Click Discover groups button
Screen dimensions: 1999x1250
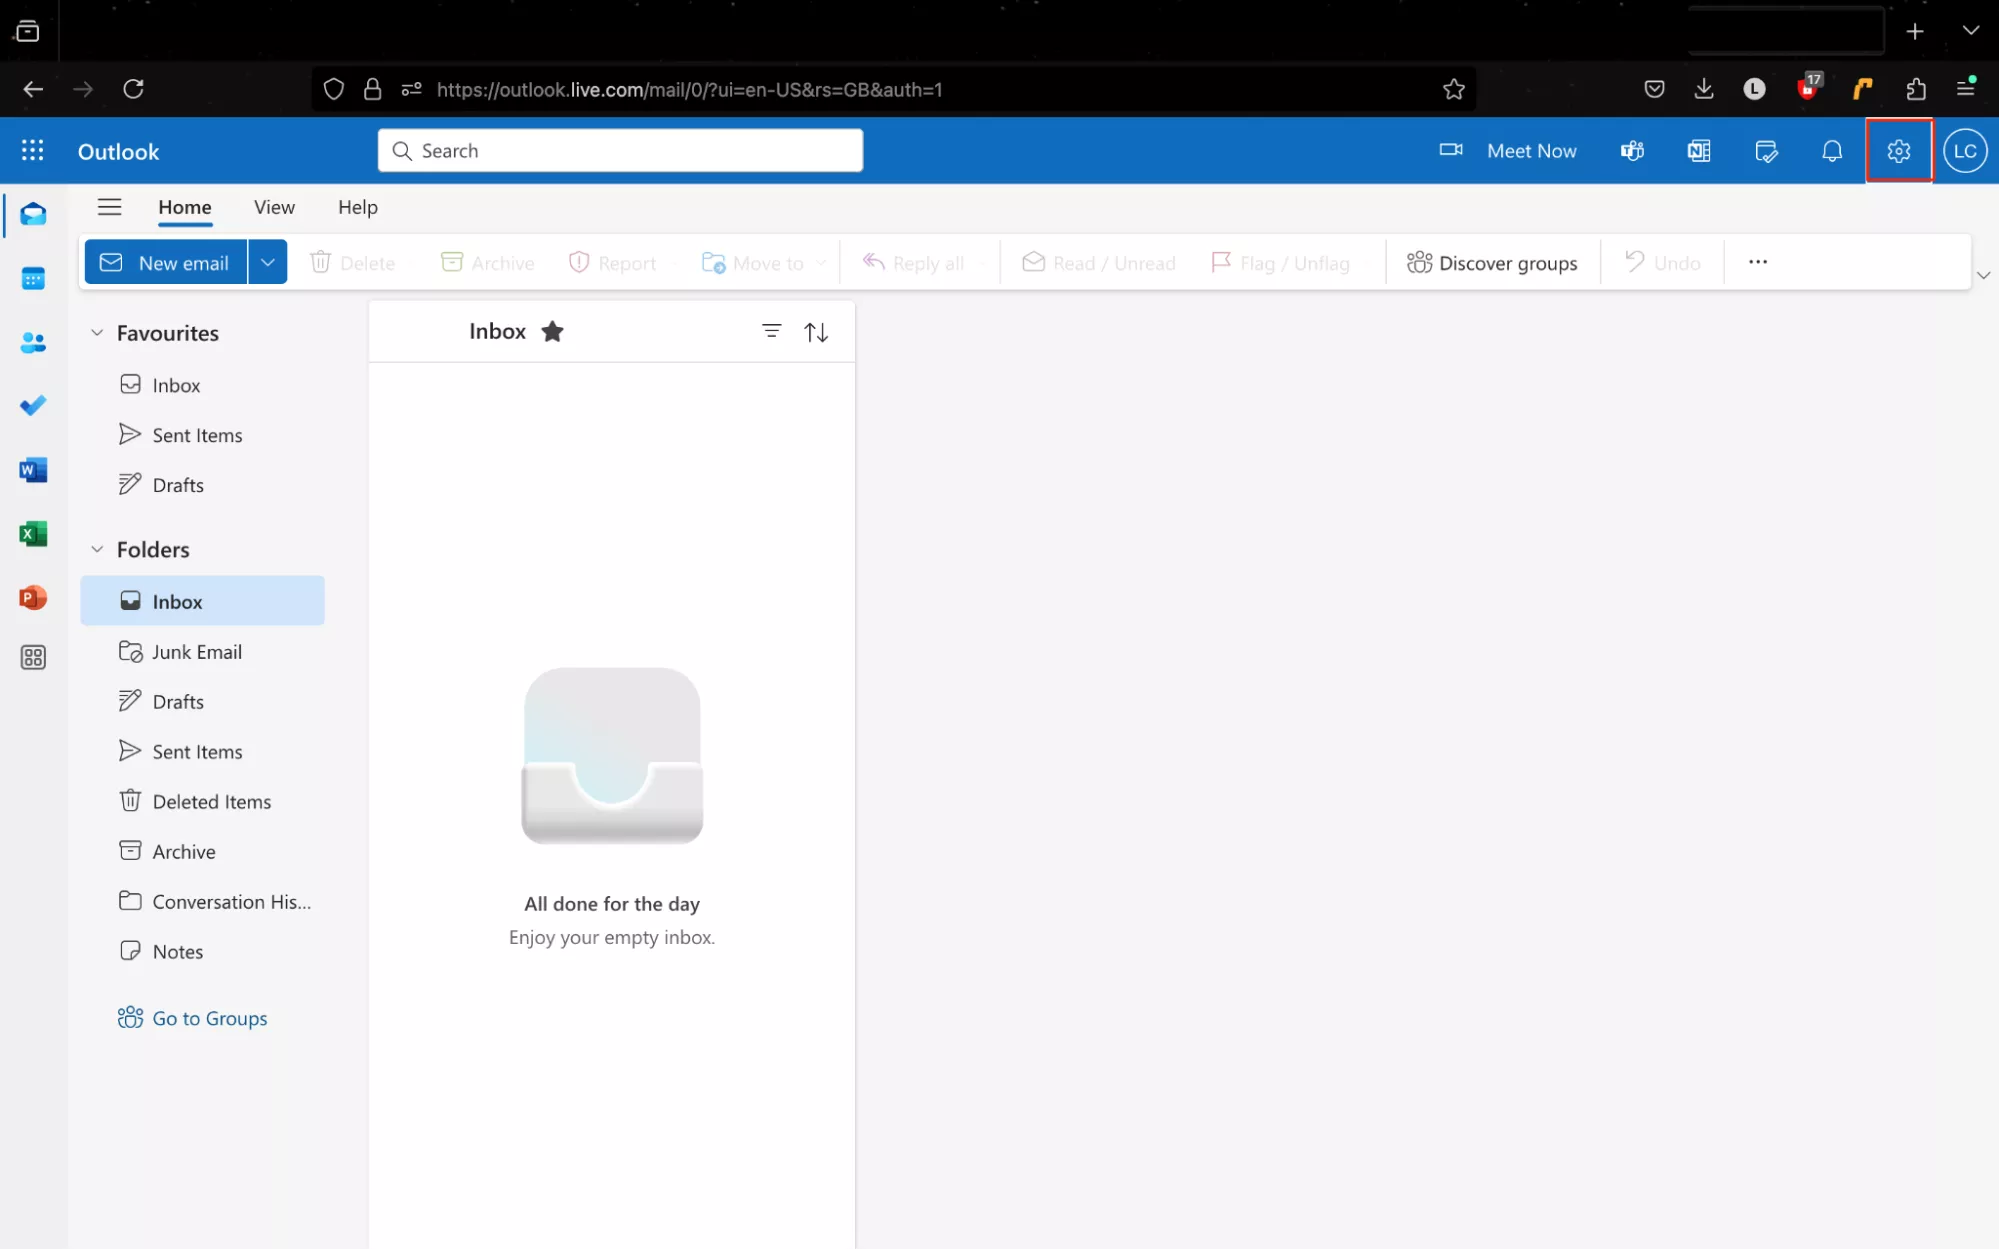(x=1492, y=263)
